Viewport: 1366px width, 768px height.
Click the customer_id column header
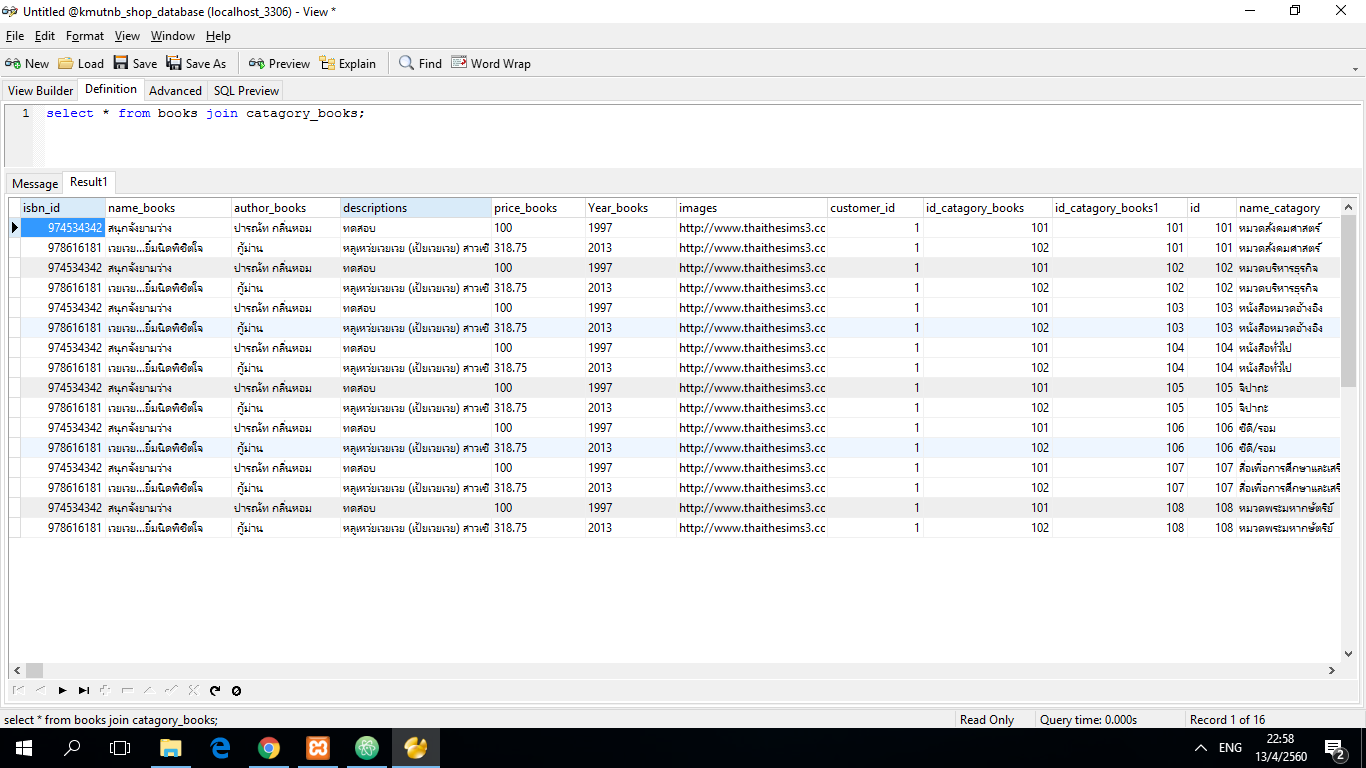pos(875,208)
